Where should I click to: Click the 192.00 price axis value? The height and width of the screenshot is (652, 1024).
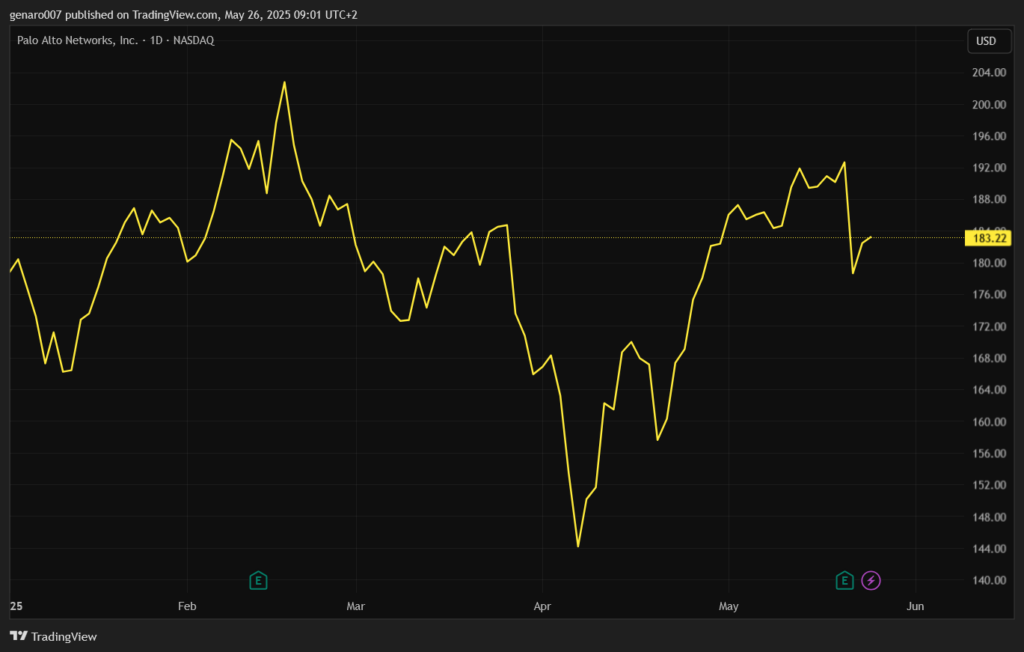coord(988,168)
